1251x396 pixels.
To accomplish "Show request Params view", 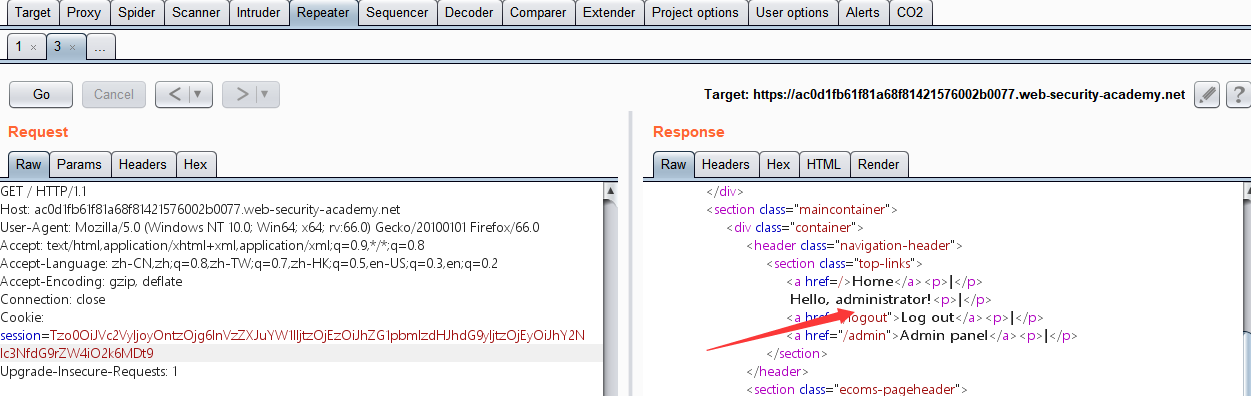I will tap(79, 164).
